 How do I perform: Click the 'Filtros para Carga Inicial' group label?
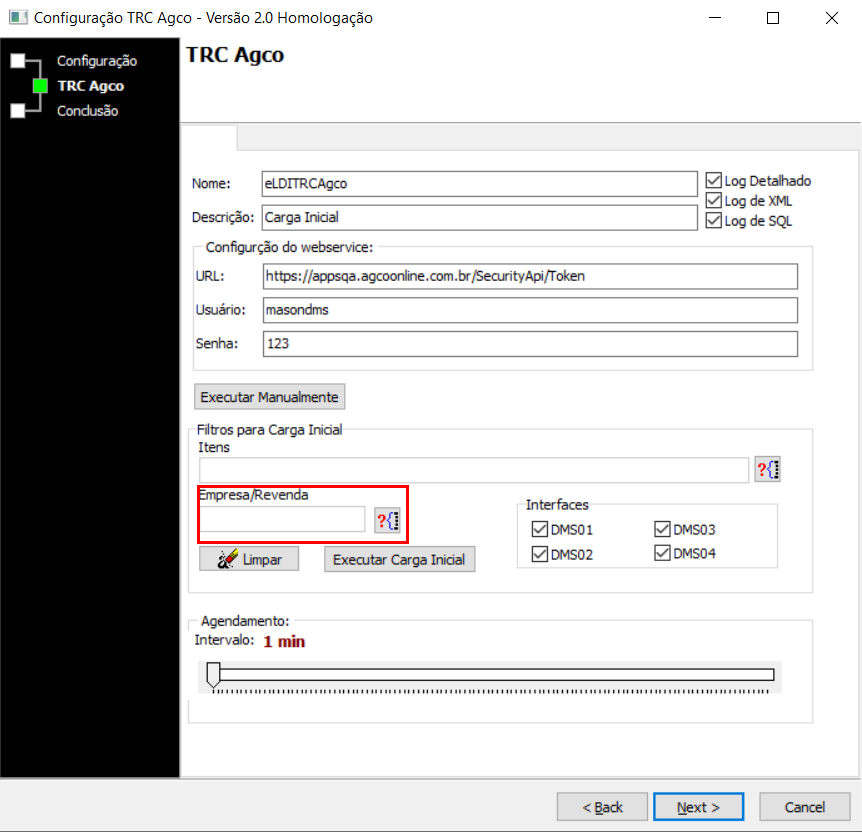coord(269,429)
